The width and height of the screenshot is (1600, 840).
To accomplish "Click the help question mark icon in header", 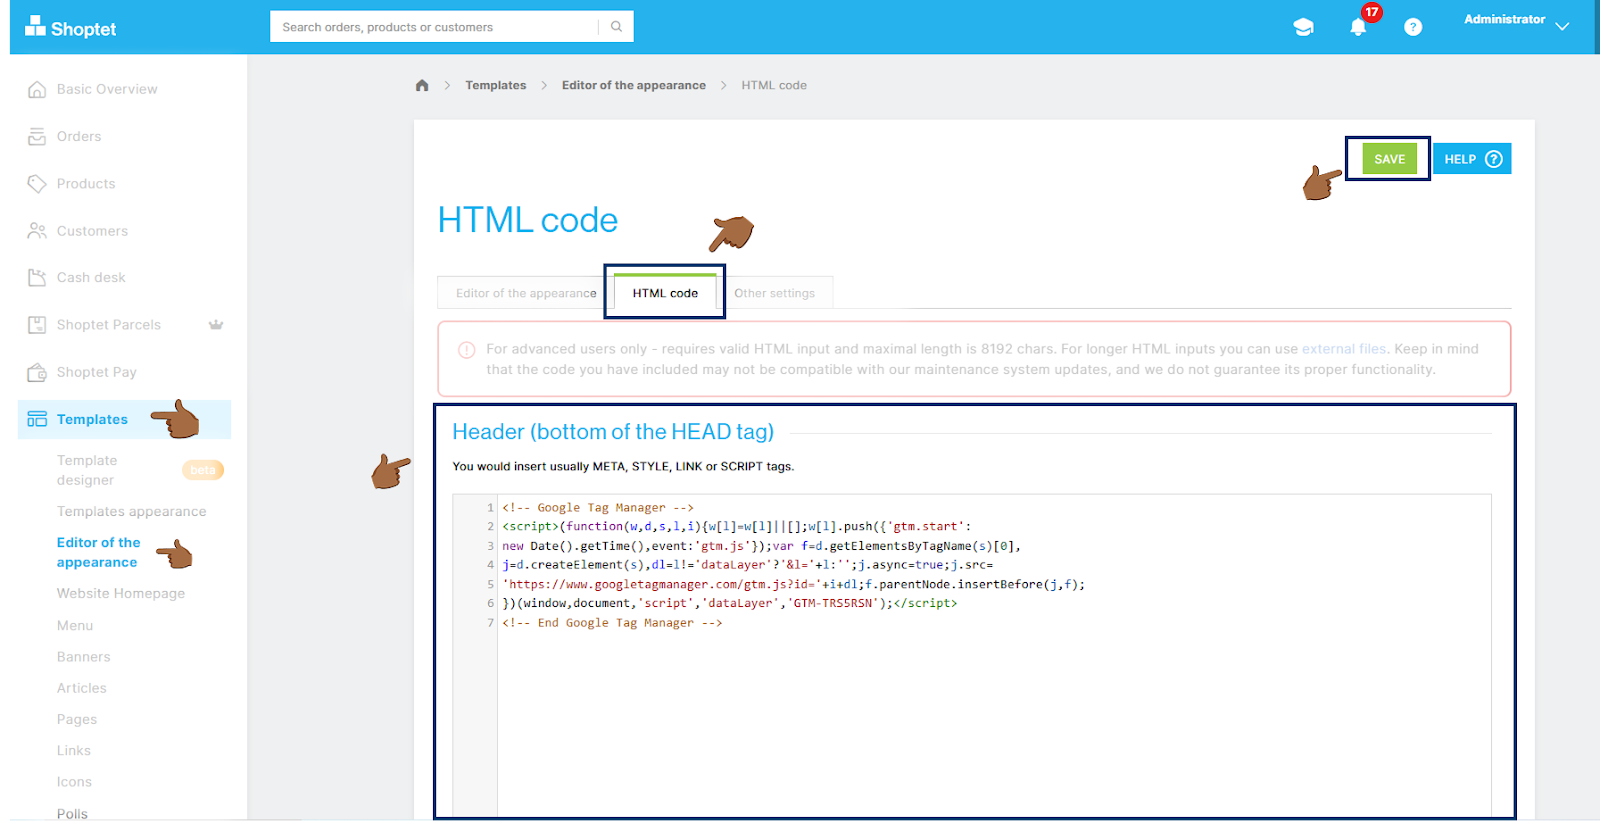I will pyautogui.click(x=1413, y=27).
